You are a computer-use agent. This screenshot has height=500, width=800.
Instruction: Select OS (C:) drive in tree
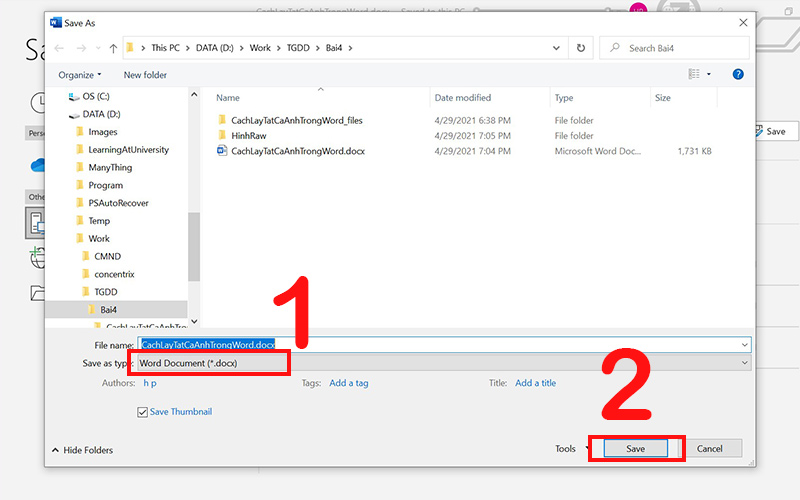point(89,96)
